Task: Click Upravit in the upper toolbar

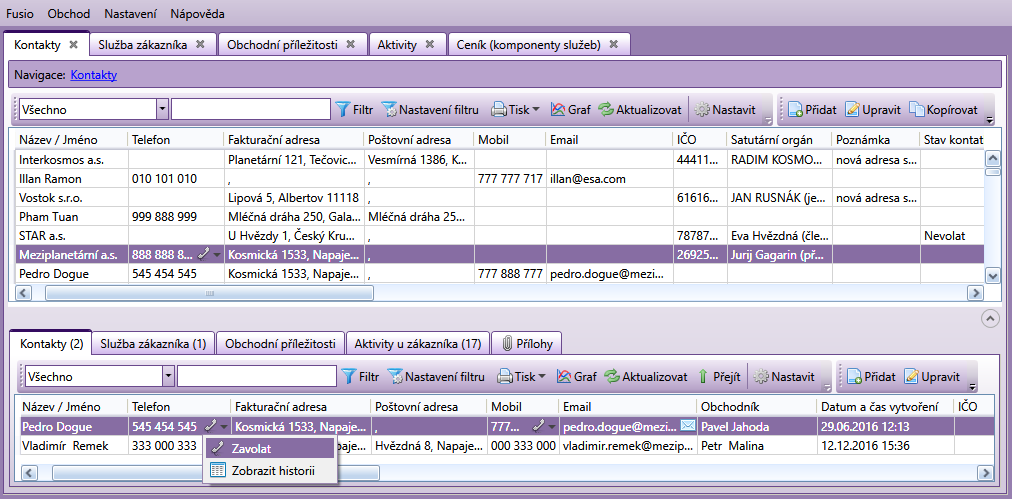Action: (x=873, y=110)
